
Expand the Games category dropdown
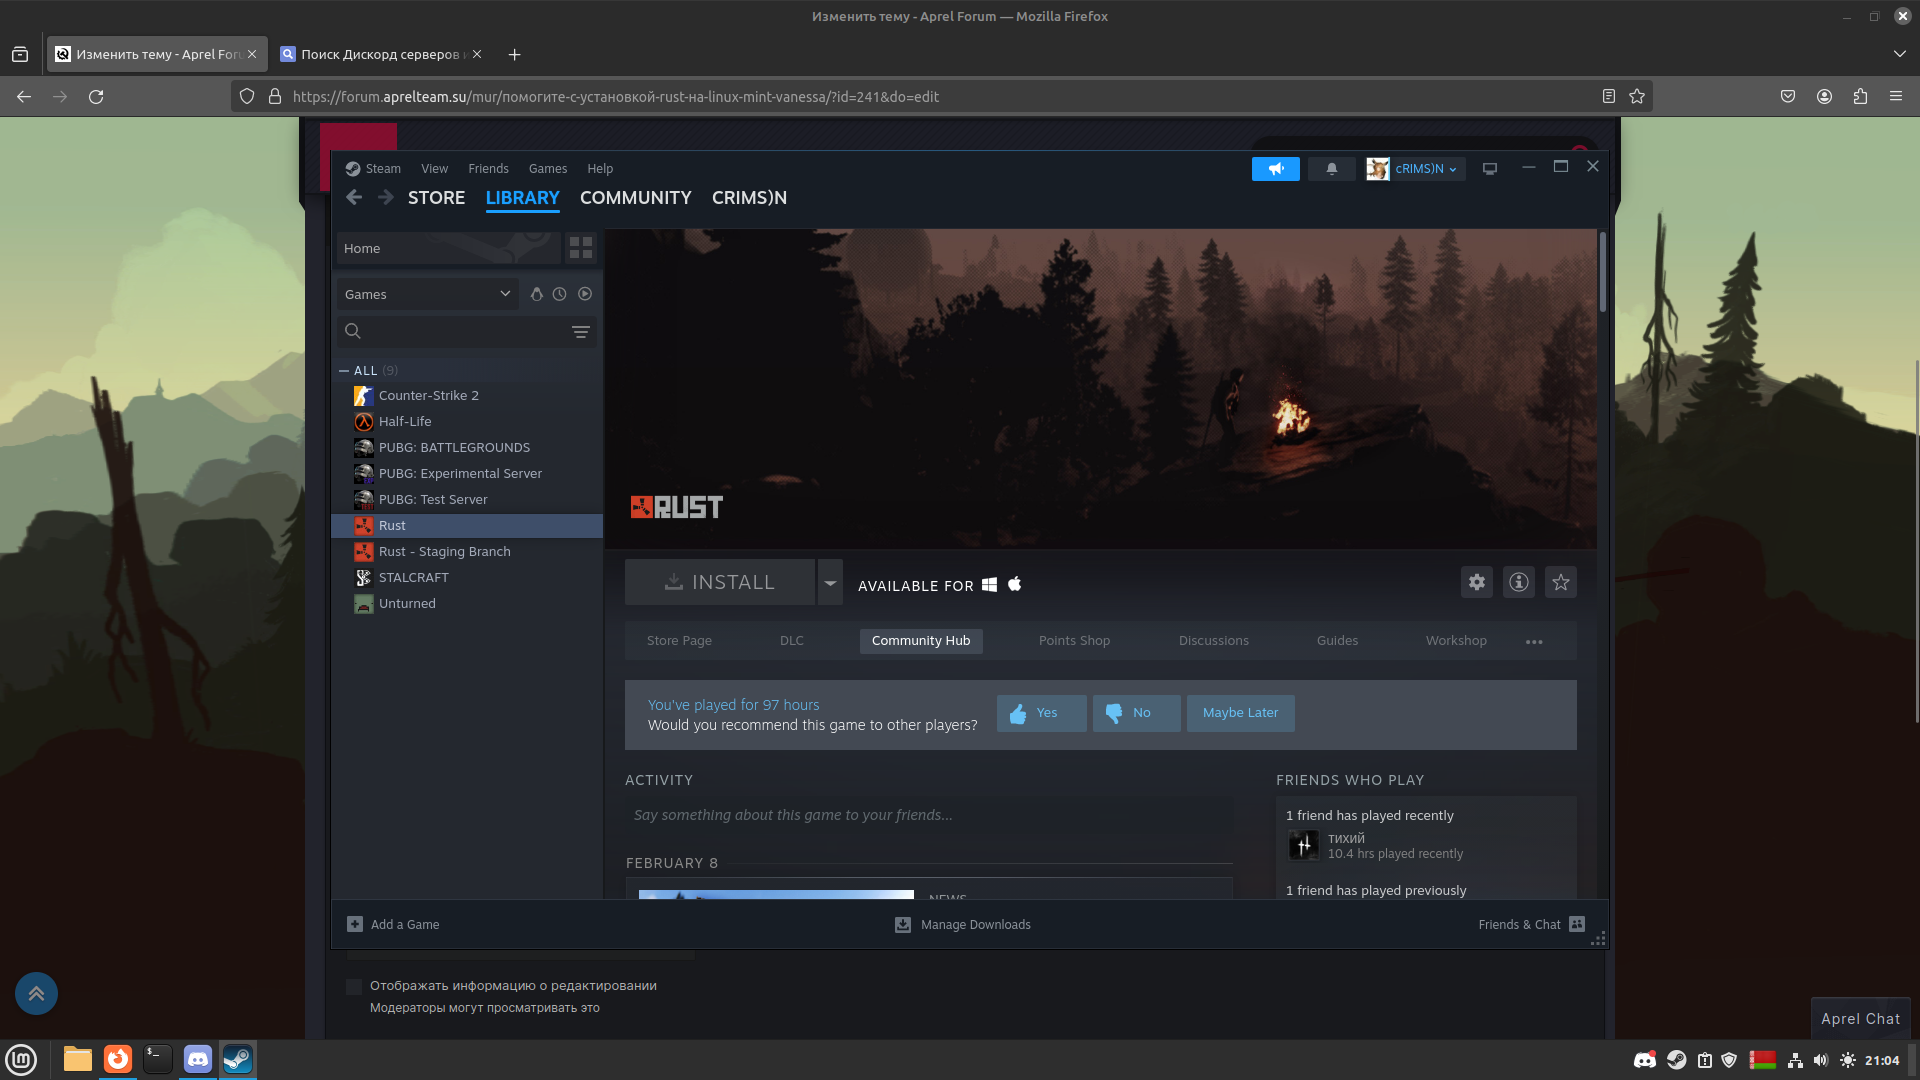tap(427, 294)
